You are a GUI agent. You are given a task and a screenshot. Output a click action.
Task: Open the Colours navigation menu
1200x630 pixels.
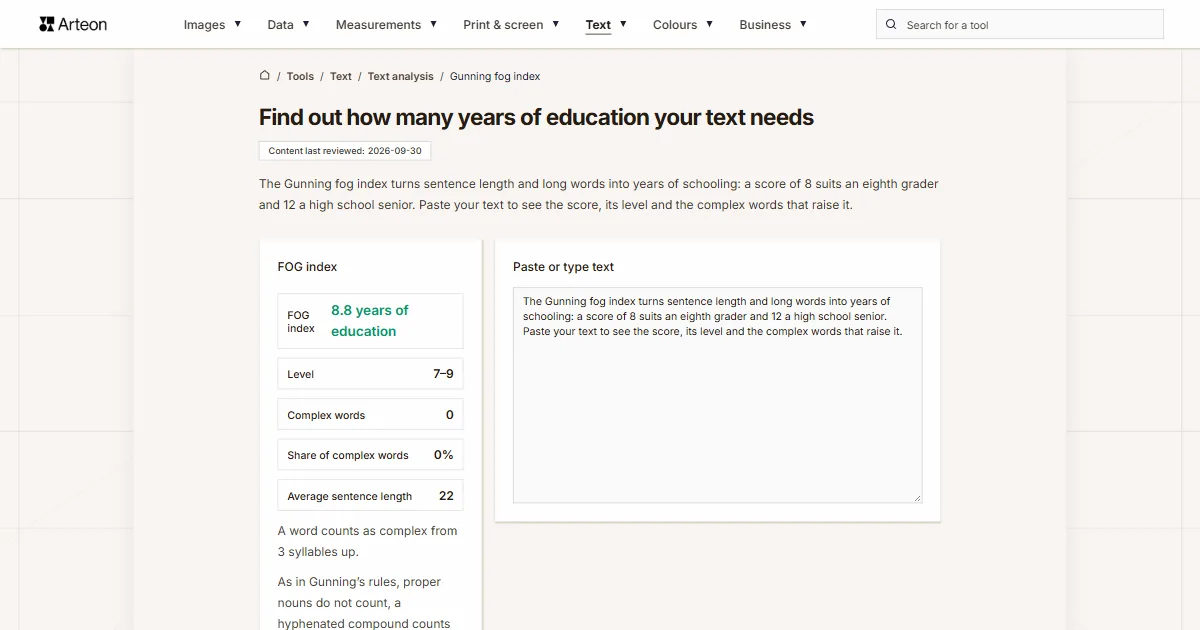pos(675,25)
